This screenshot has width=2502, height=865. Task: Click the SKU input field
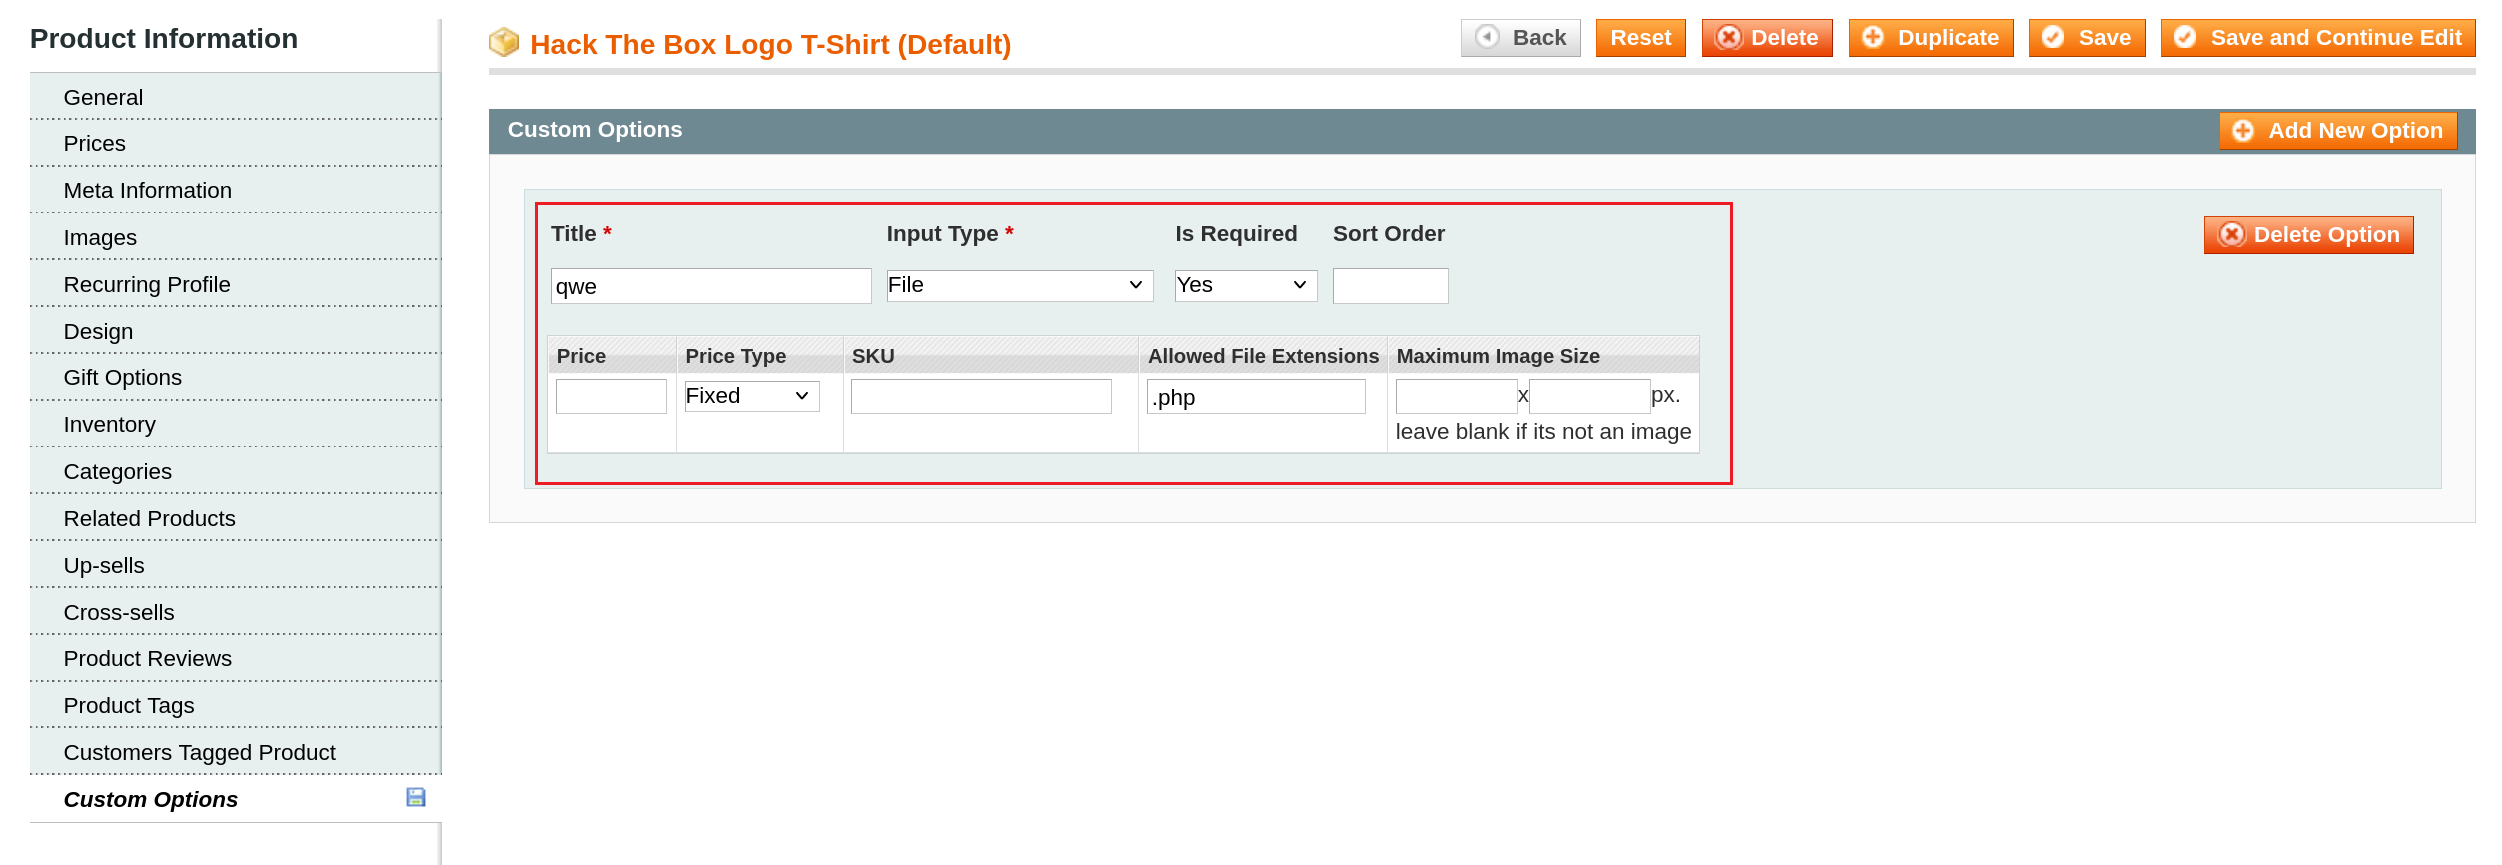coord(981,396)
